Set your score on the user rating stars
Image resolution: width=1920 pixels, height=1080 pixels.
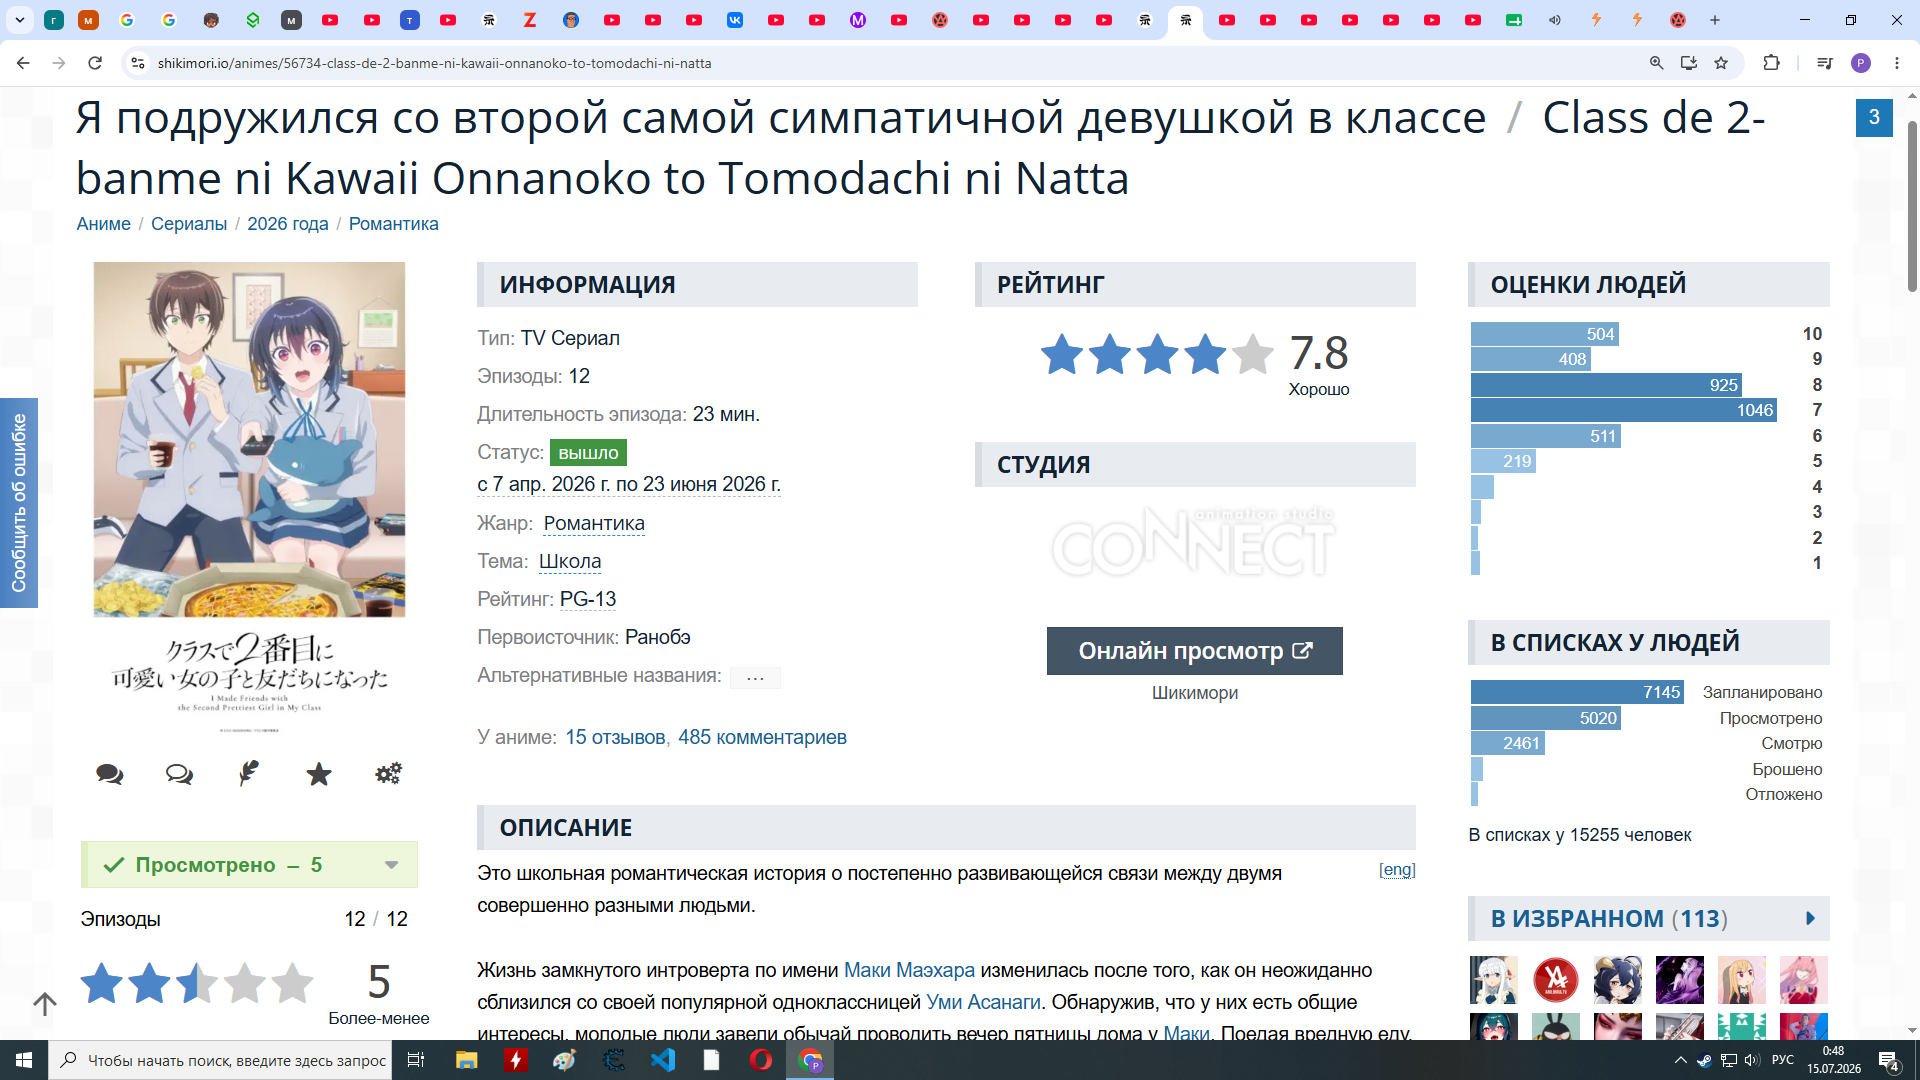point(197,983)
